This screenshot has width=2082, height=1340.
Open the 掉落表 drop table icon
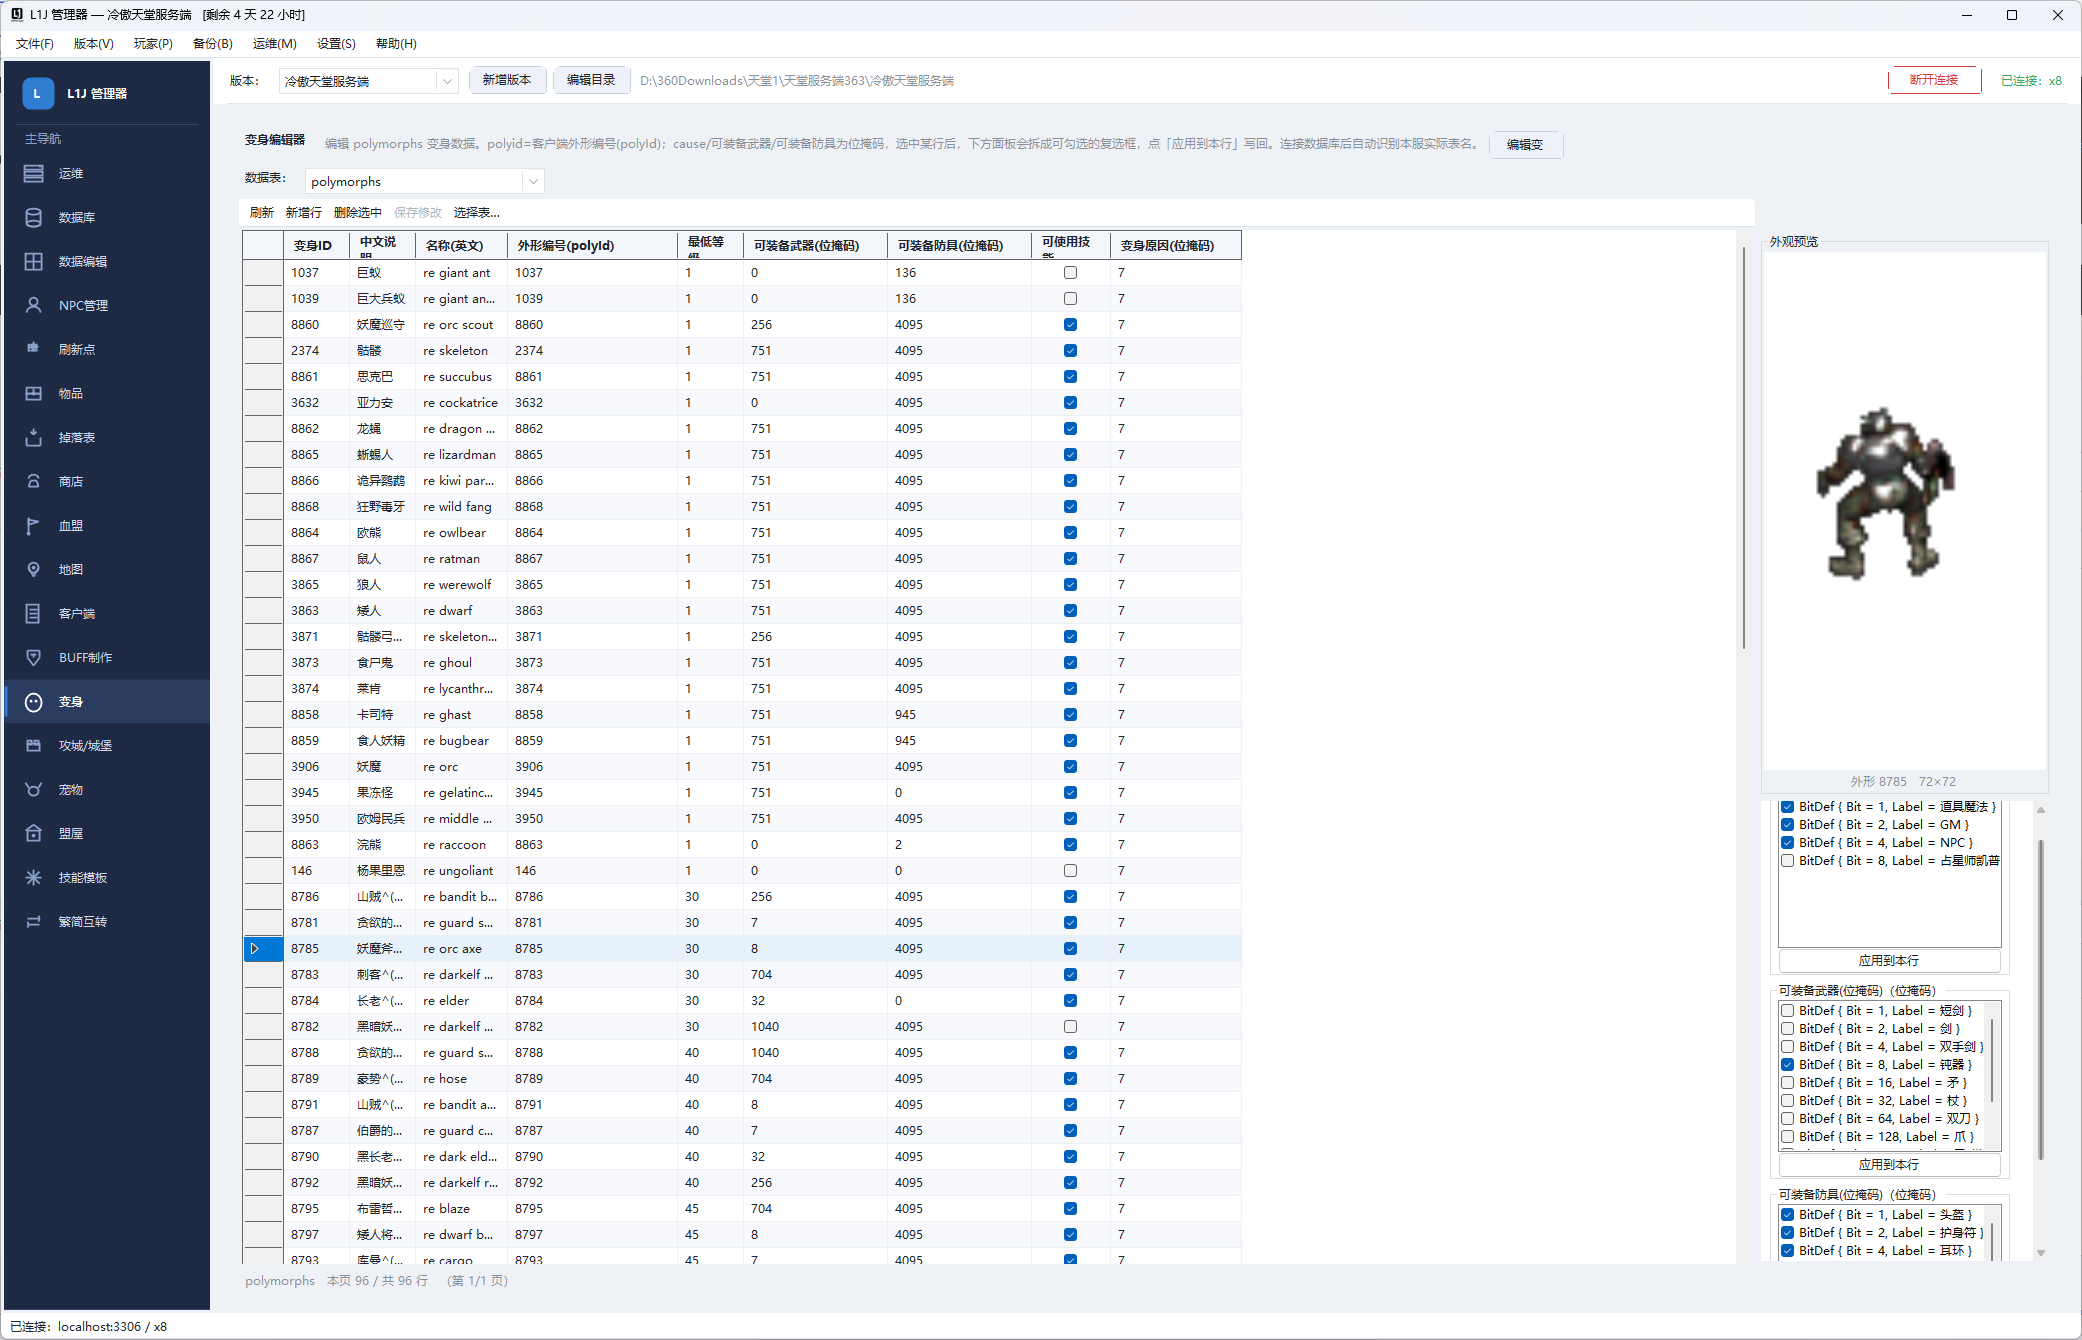point(33,438)
